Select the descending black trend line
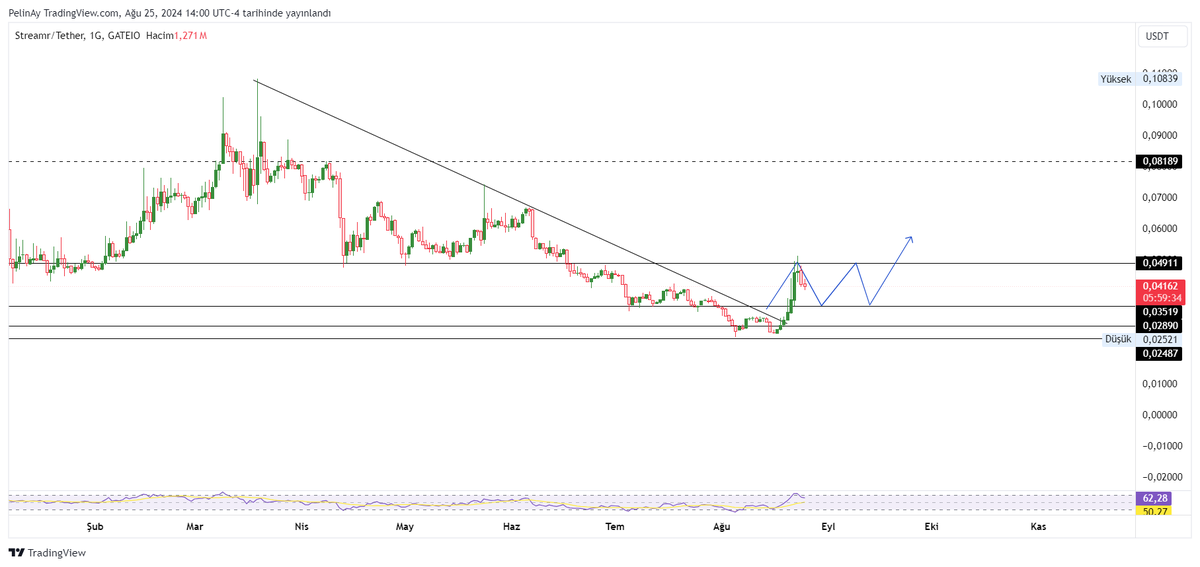 [x=520, y=204]
